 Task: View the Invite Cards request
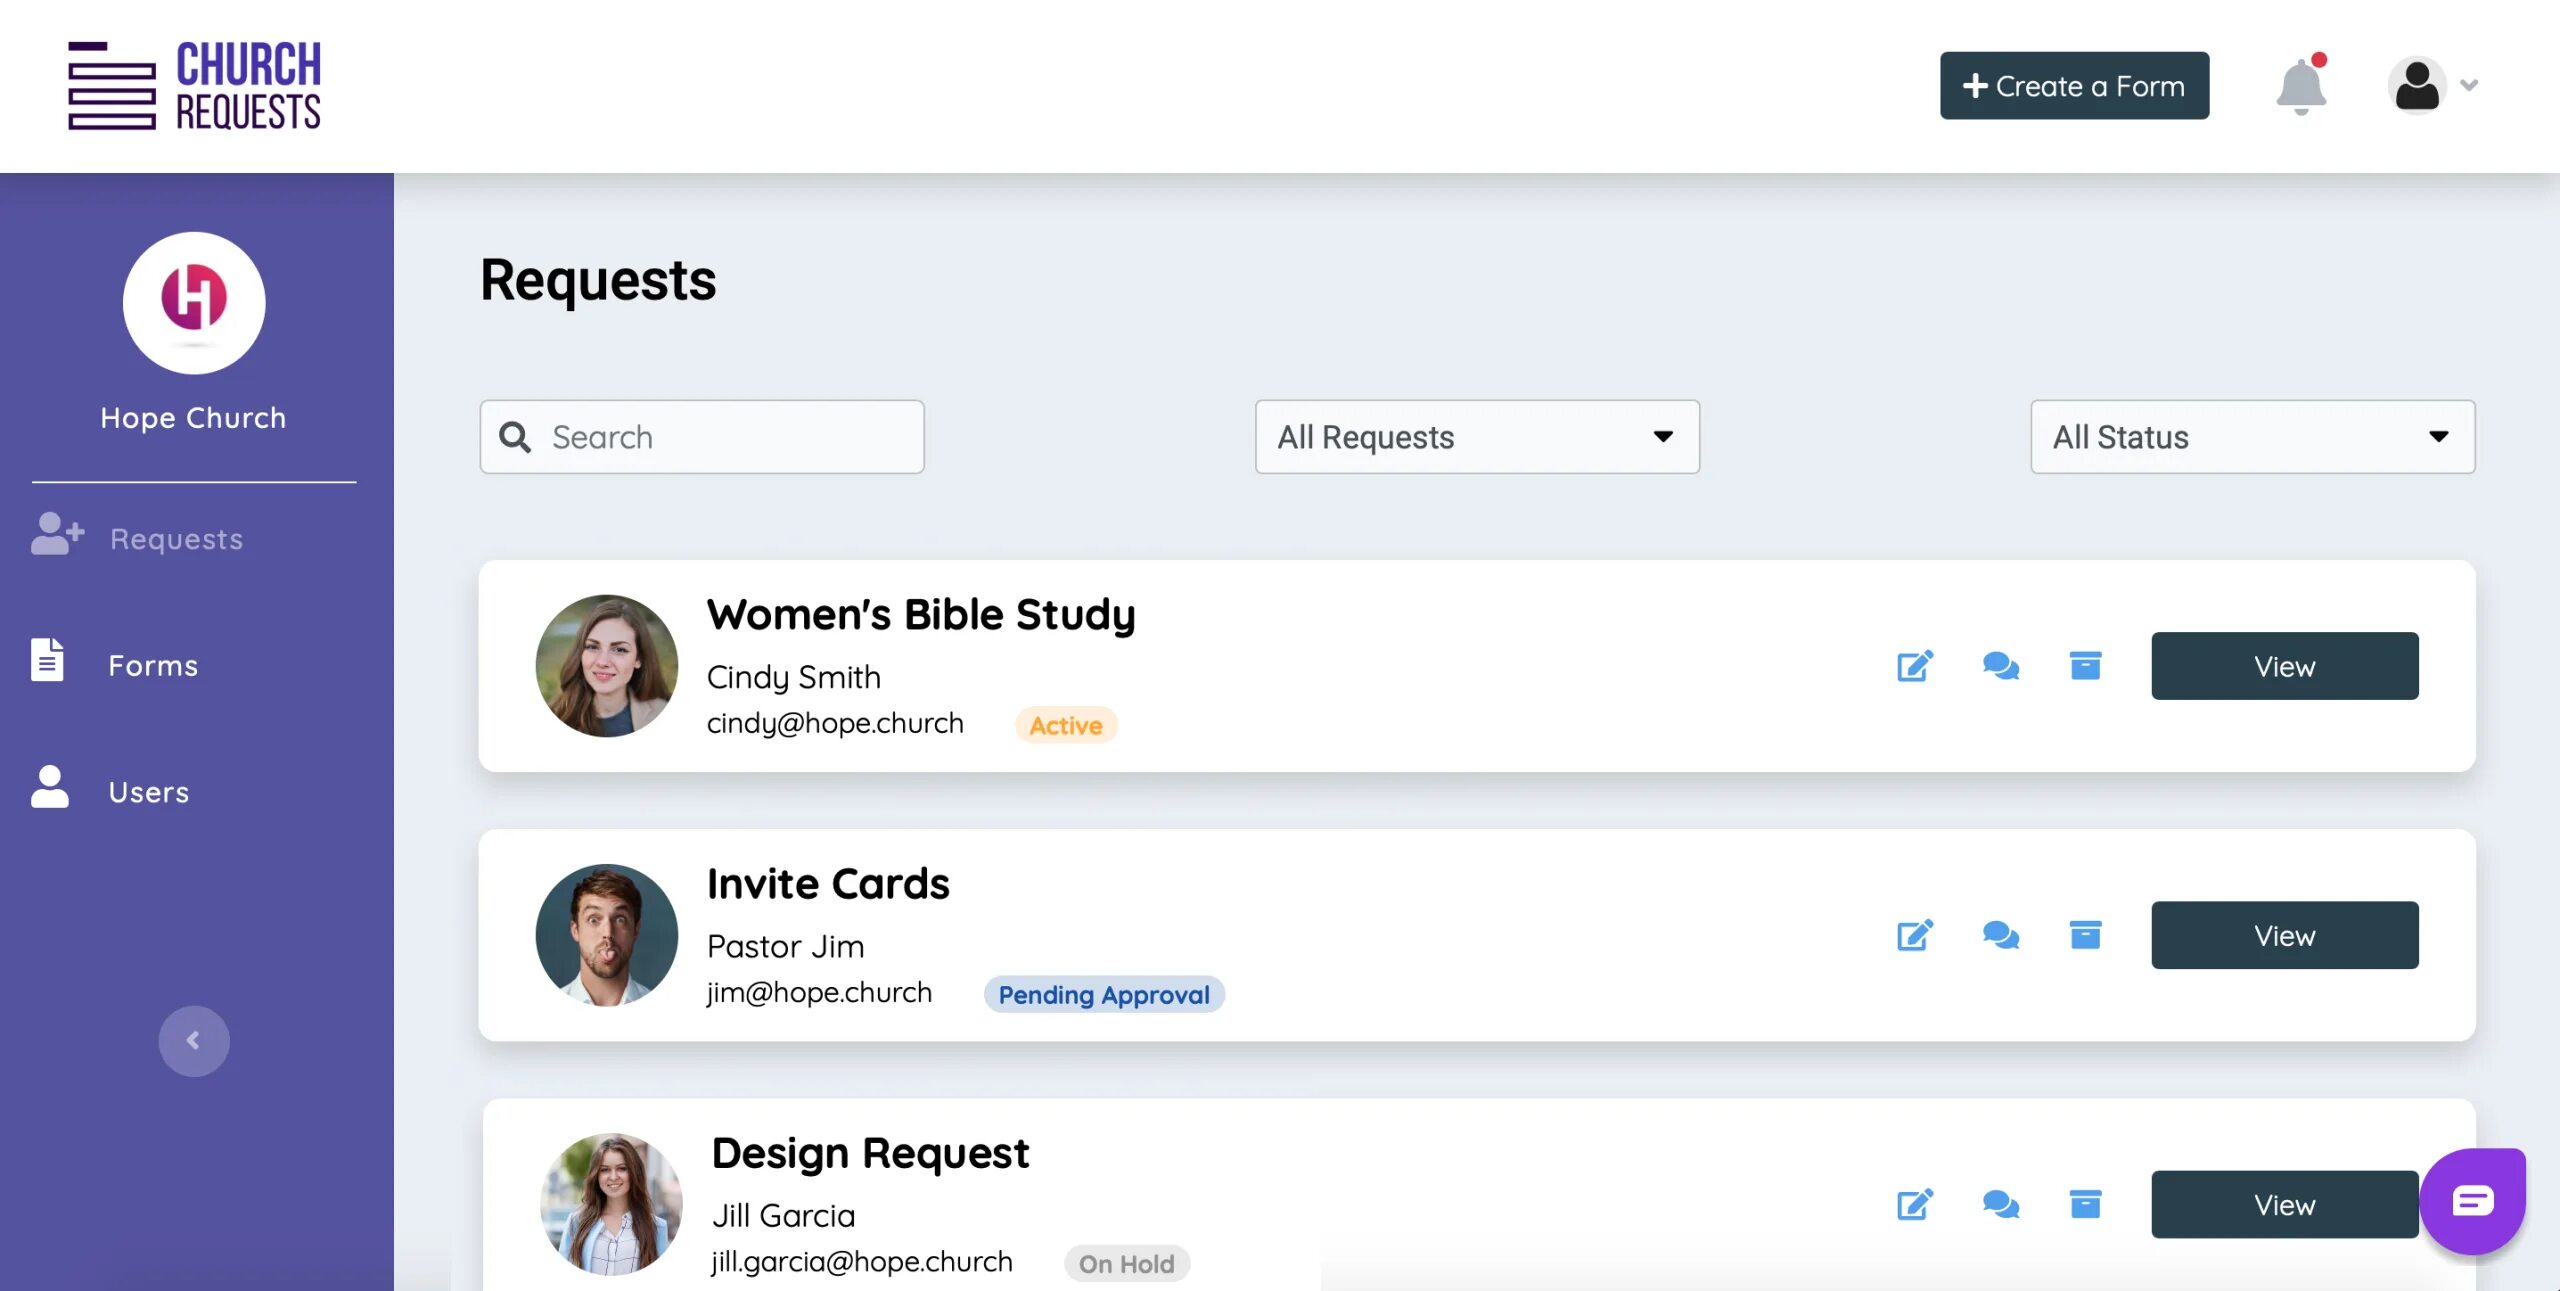pos(2284,935)
